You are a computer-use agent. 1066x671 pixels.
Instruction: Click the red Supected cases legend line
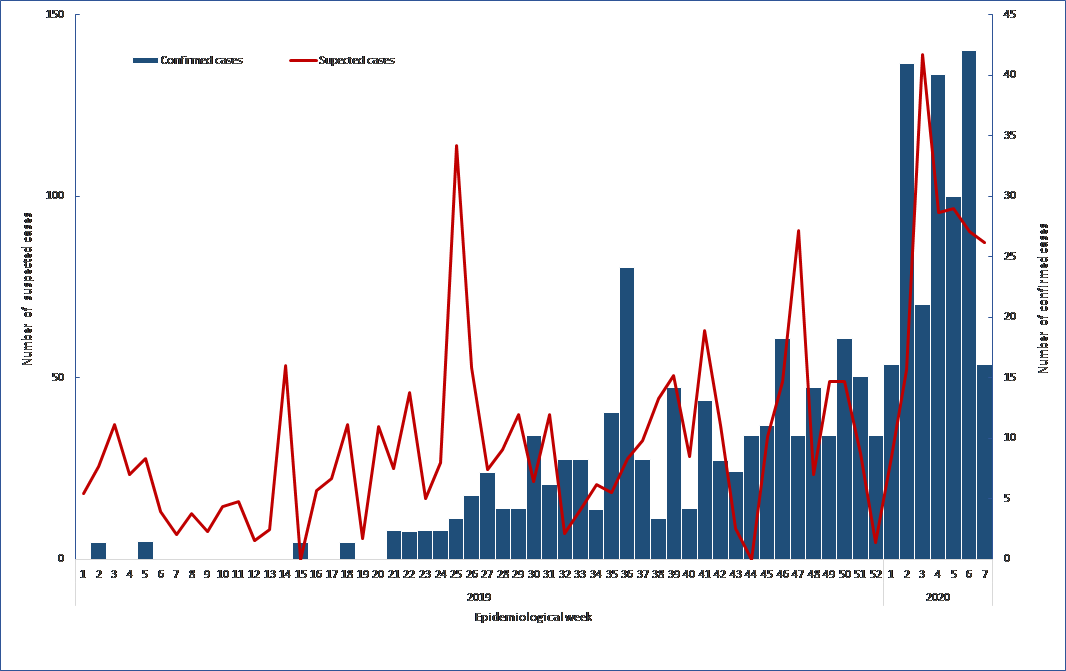point(302,61)
